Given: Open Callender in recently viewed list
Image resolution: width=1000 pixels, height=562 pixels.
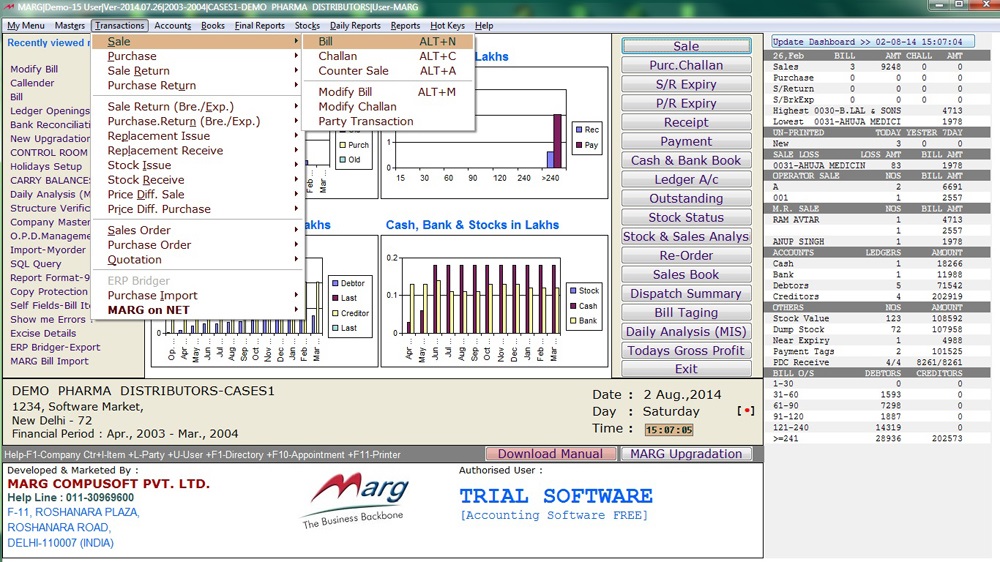Looking at the screenshot, I should pyautogui.click(x=32, y=83).
